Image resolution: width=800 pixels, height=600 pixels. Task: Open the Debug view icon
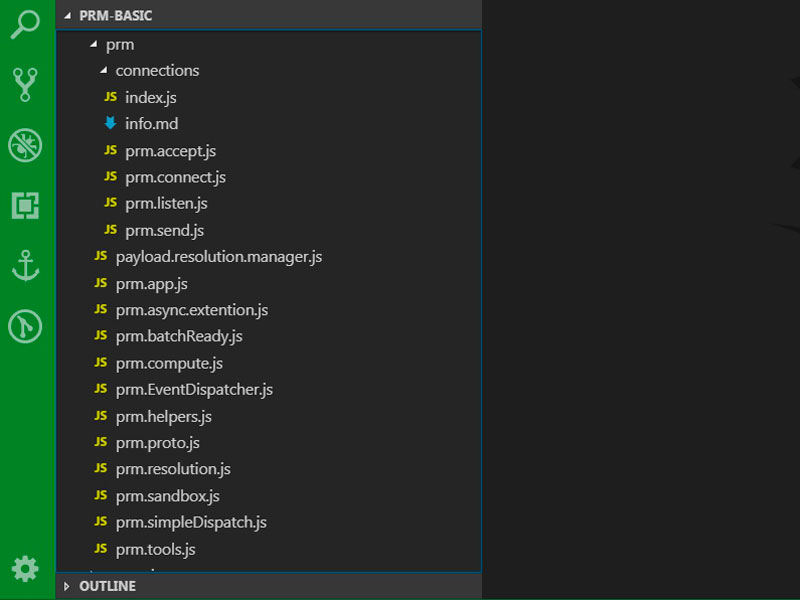(25, 145)
